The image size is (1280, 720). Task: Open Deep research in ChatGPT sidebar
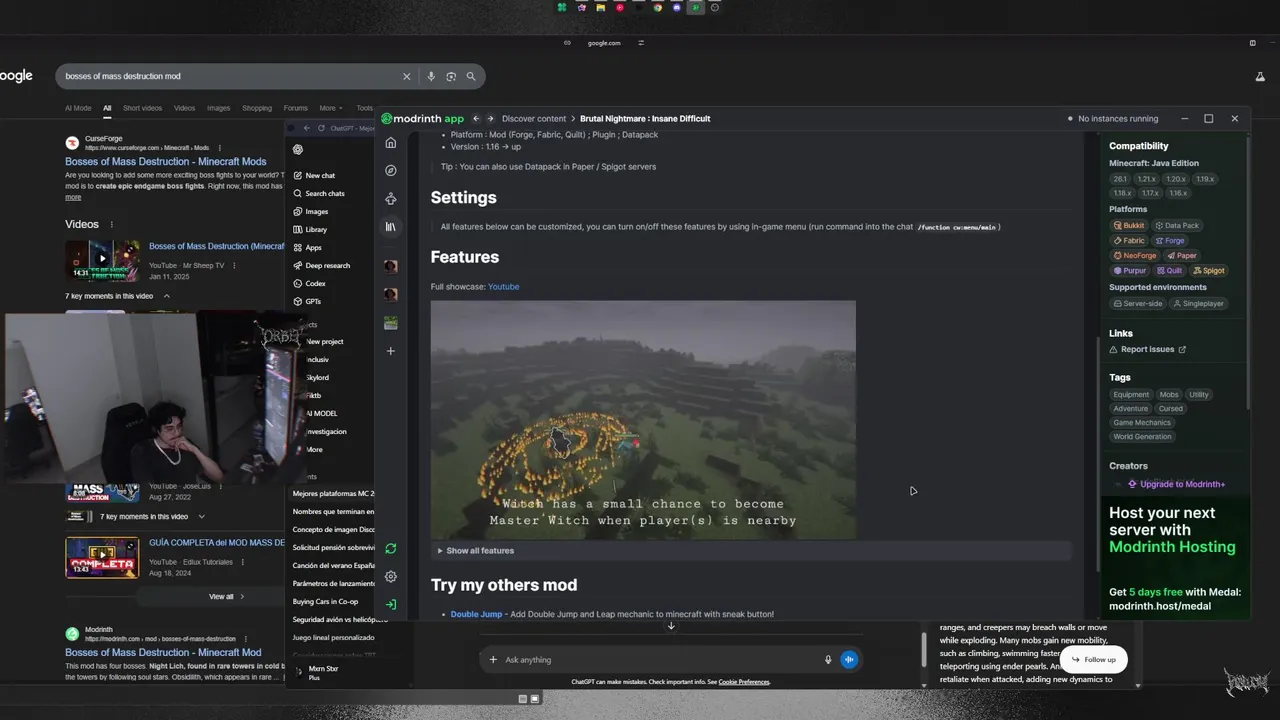point(322,266)
